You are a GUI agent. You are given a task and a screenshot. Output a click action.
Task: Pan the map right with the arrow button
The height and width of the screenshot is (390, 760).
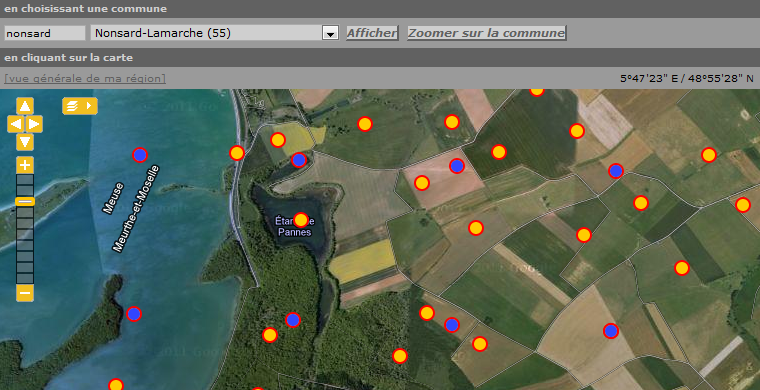[34, 124]
